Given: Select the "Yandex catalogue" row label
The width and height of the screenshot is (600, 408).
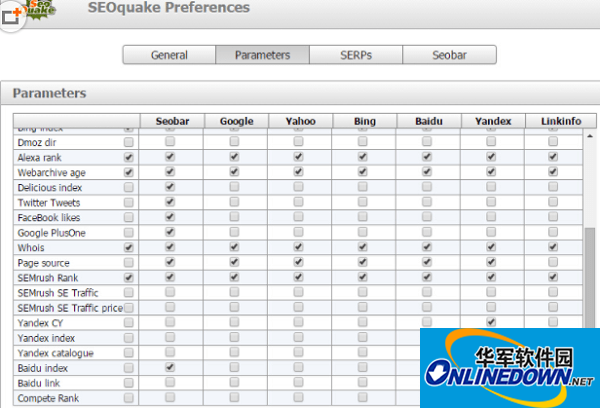Looking at the screenshot, I should (x=55, y=353).
